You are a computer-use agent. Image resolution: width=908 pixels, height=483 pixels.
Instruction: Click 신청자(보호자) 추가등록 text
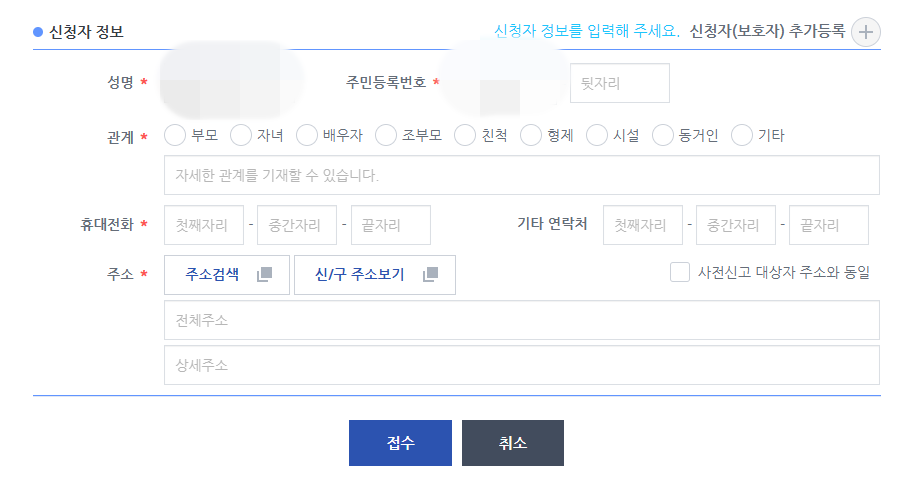[767, 31]
